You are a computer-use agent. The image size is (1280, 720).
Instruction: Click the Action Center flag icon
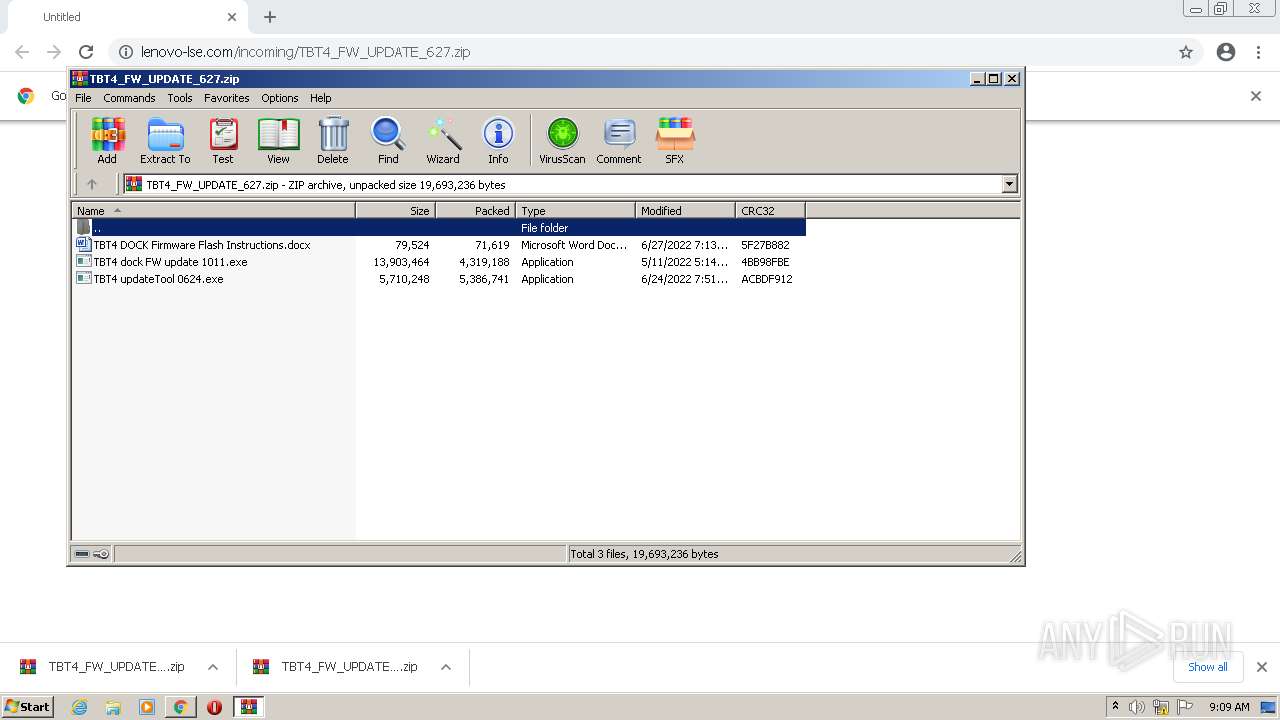tap(1185, 707)
